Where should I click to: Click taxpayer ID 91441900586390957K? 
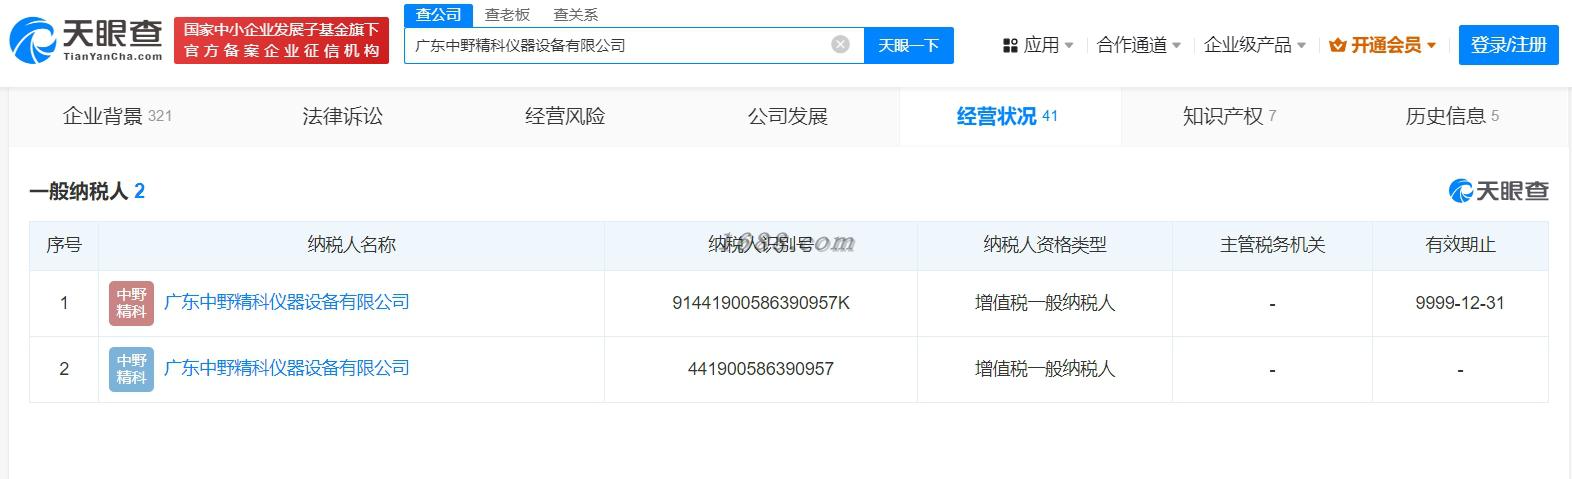click(761, 303)
